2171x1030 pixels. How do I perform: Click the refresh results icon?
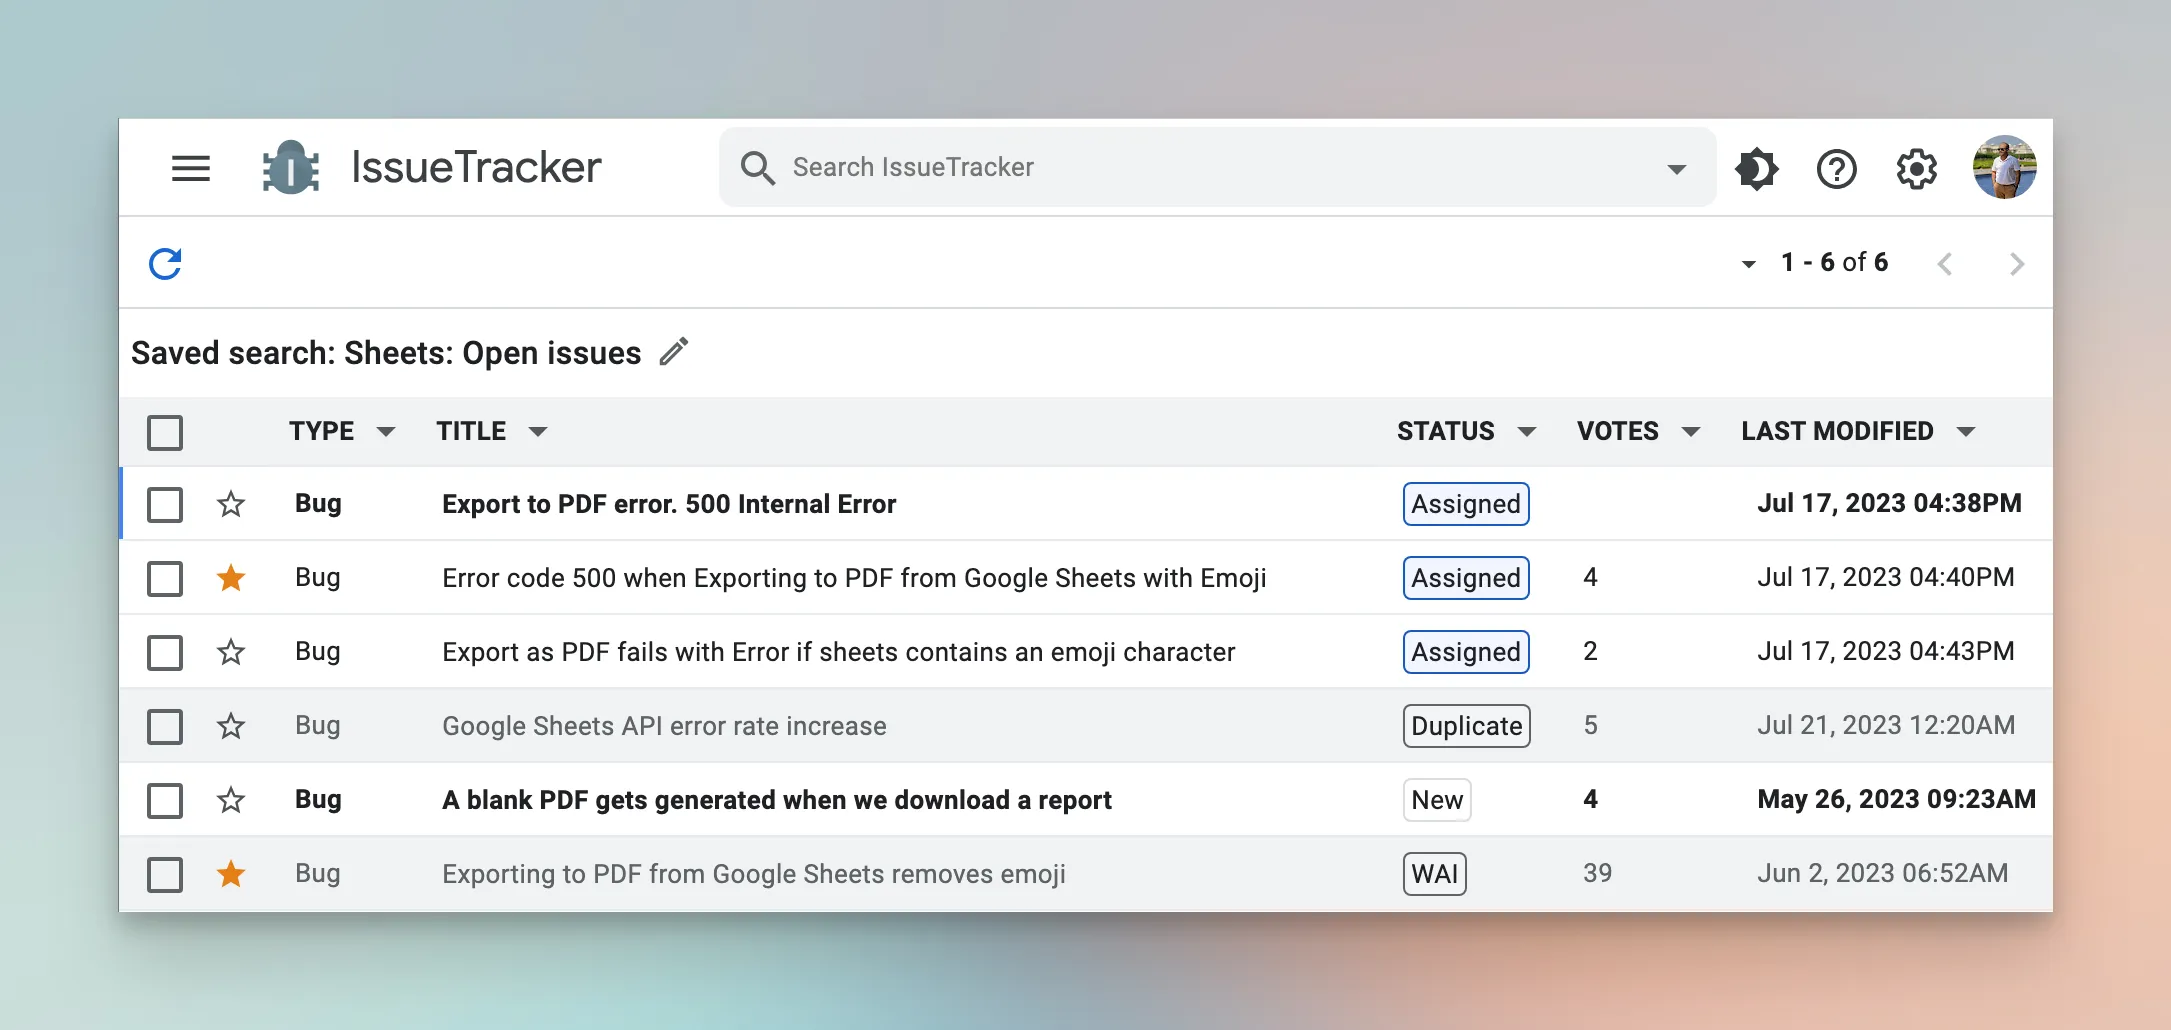tap(165, 264)
